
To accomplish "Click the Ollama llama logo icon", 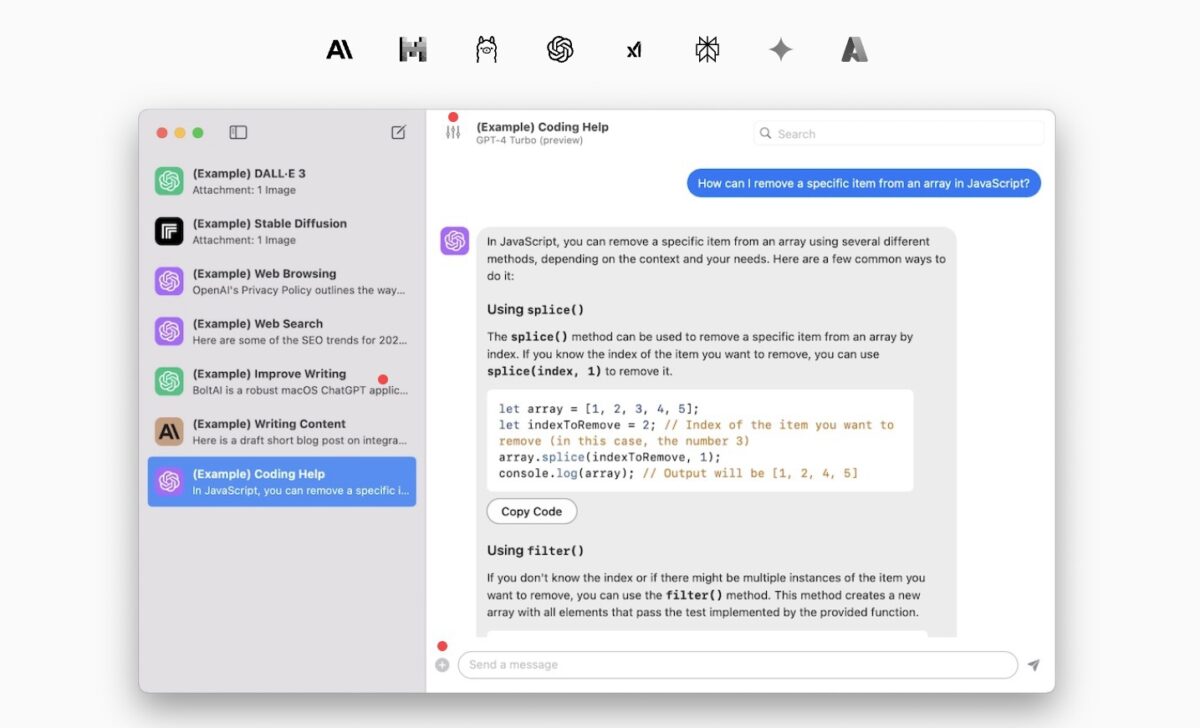I will (486, 49).
